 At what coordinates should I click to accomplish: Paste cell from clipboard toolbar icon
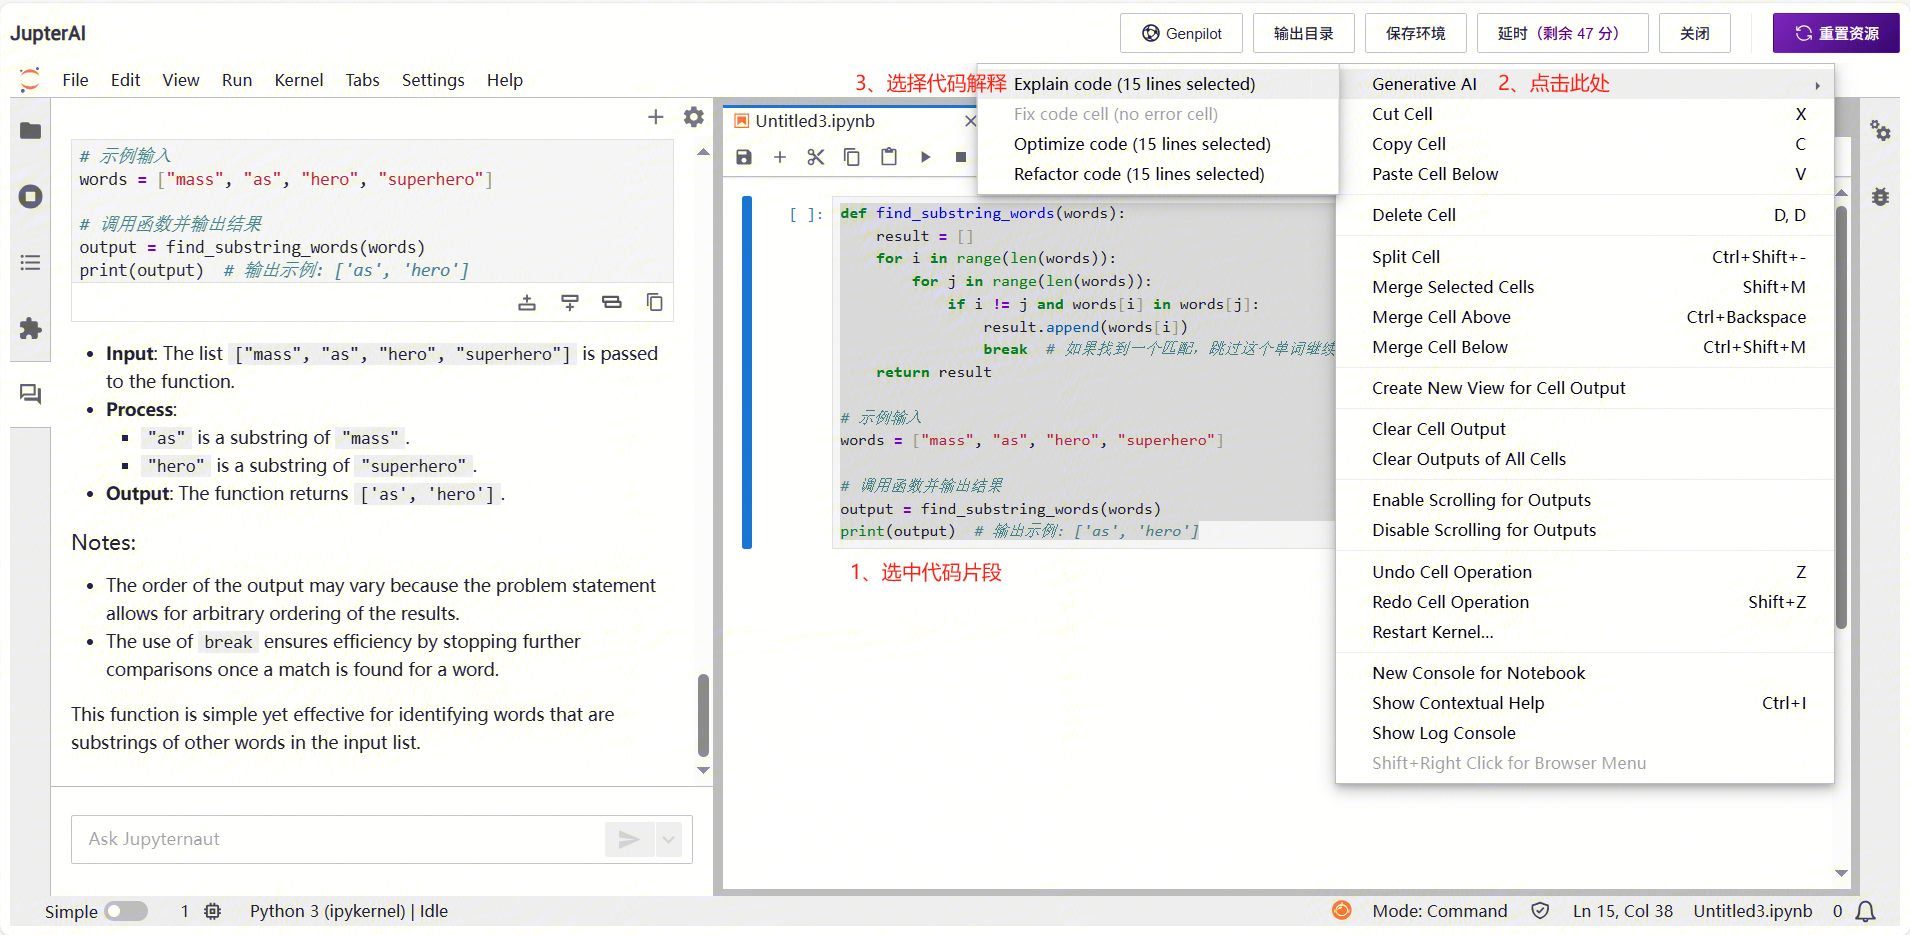pos(889,157)
